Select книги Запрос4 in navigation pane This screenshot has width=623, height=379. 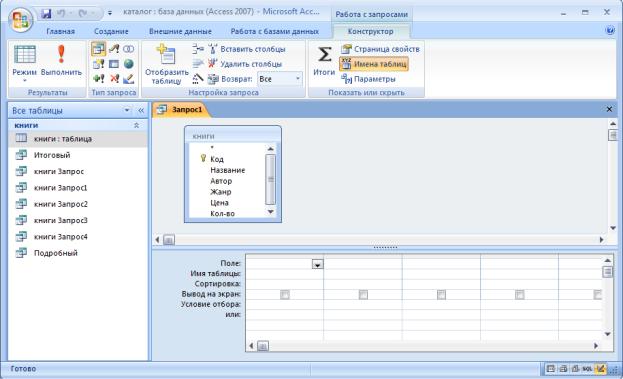[78, 236]
